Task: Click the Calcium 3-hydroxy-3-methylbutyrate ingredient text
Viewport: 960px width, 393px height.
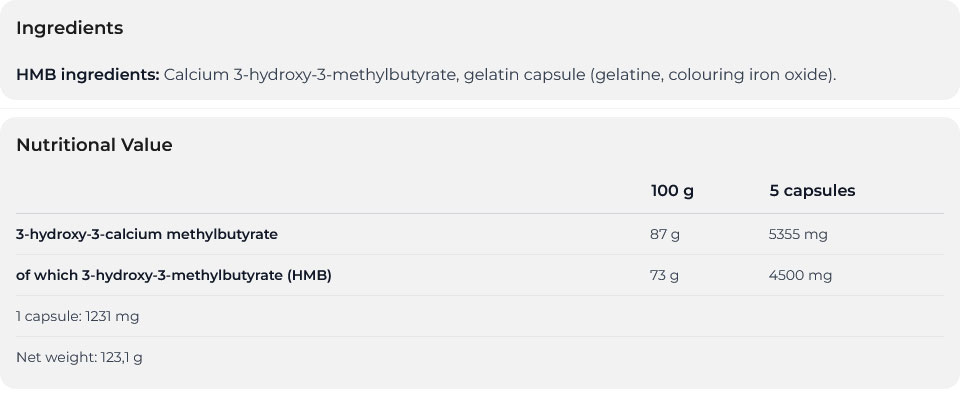Action: point(310,75)
